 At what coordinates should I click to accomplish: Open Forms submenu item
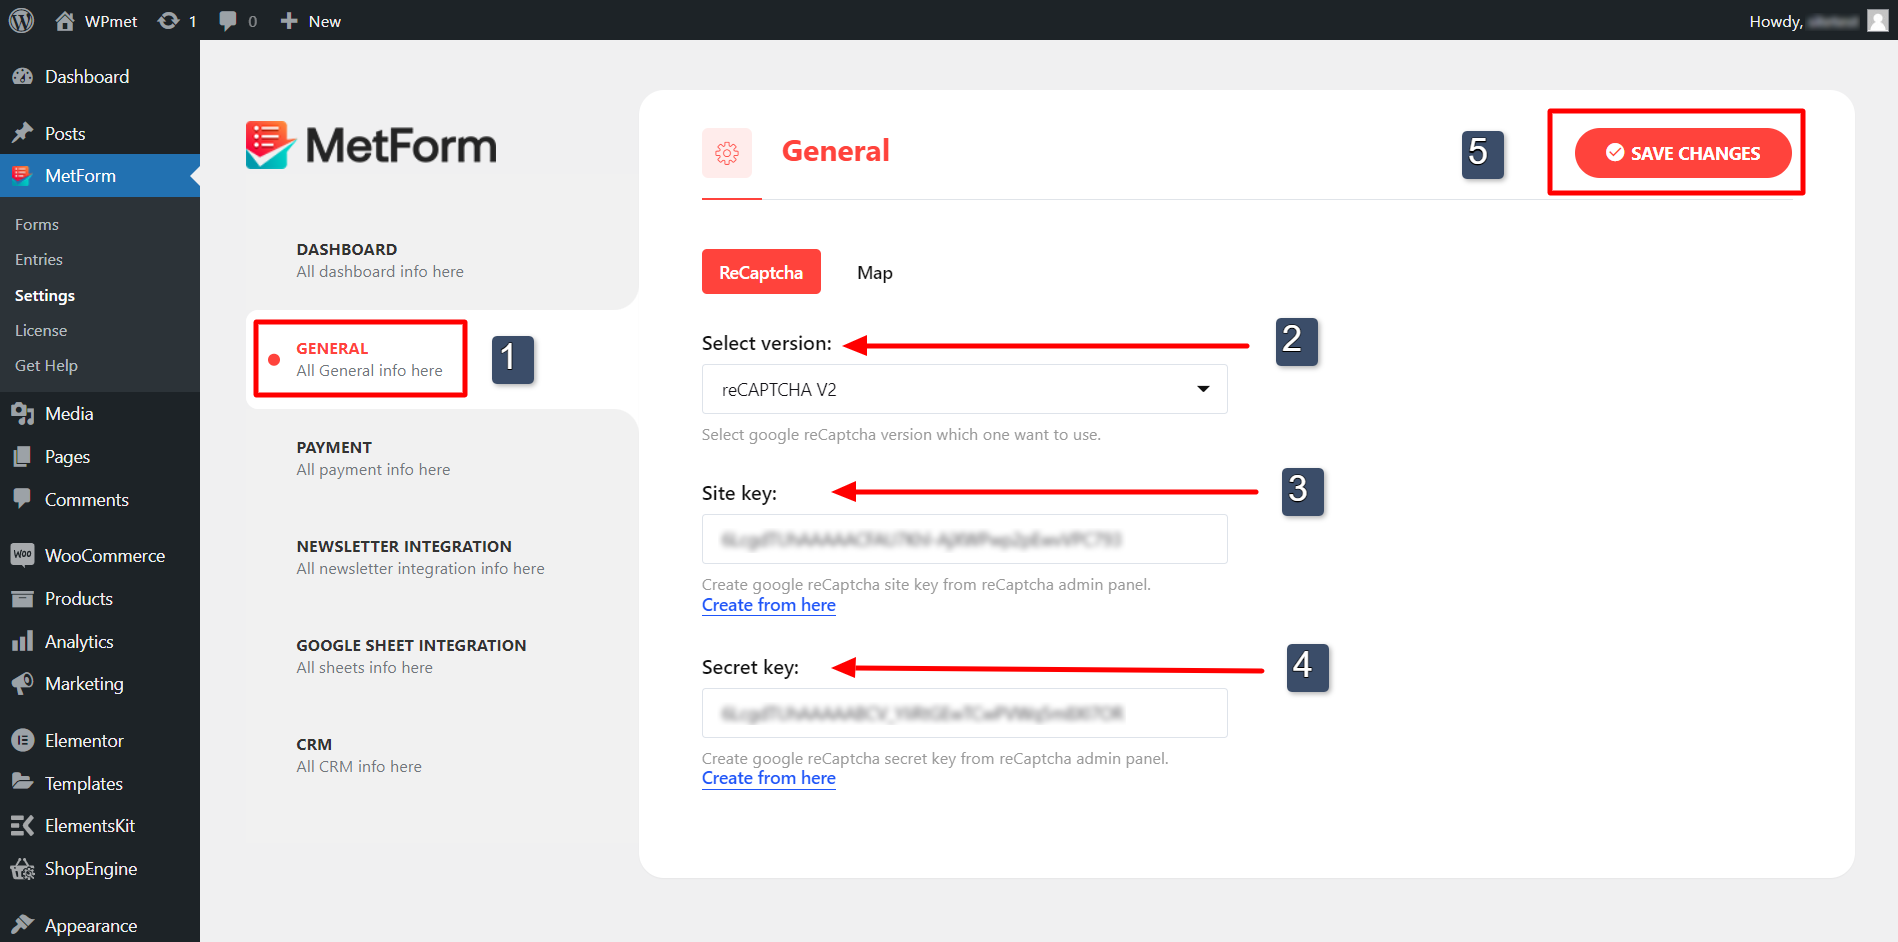[x=37, y=225]
